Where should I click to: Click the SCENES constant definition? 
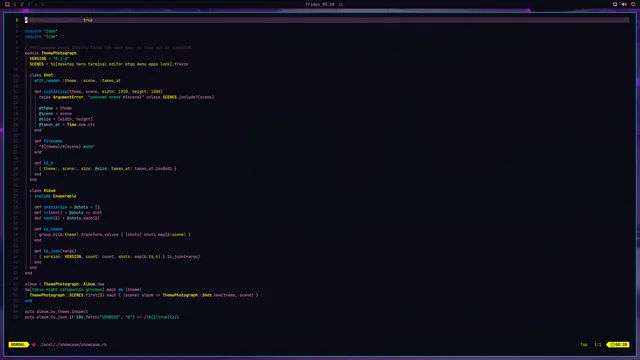[109, 64]
